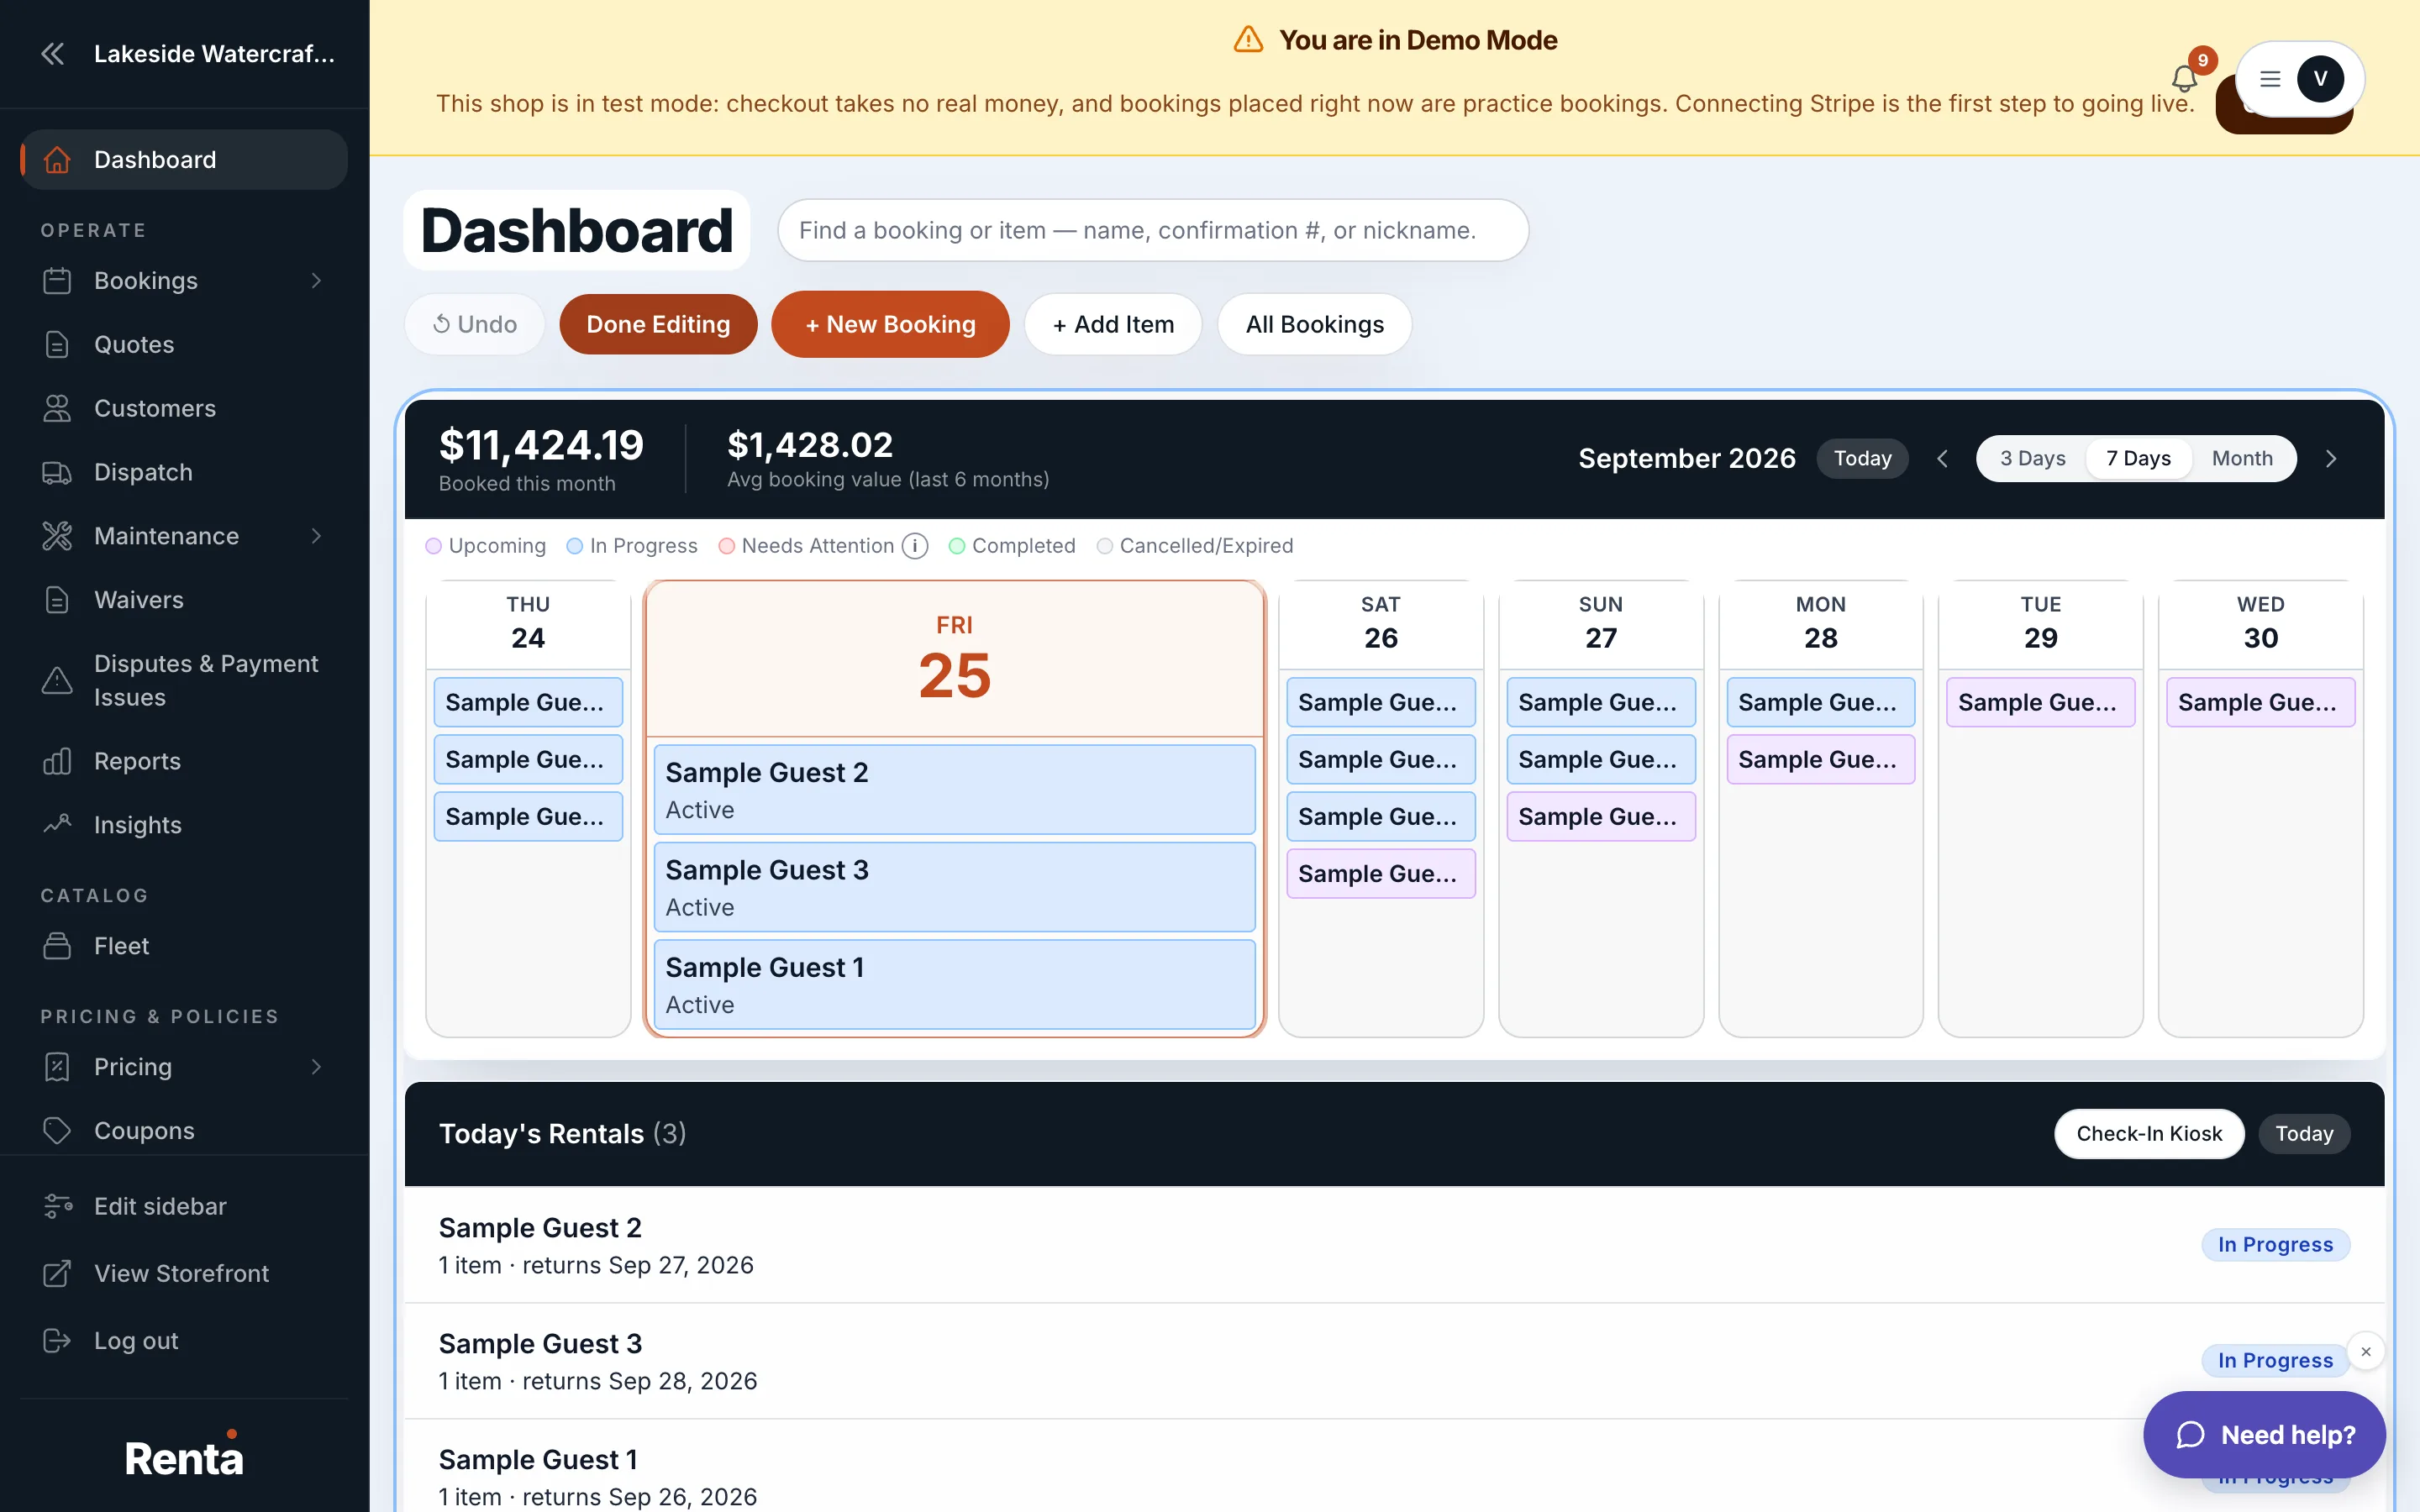Focus the booking search field

point(1153,230)
